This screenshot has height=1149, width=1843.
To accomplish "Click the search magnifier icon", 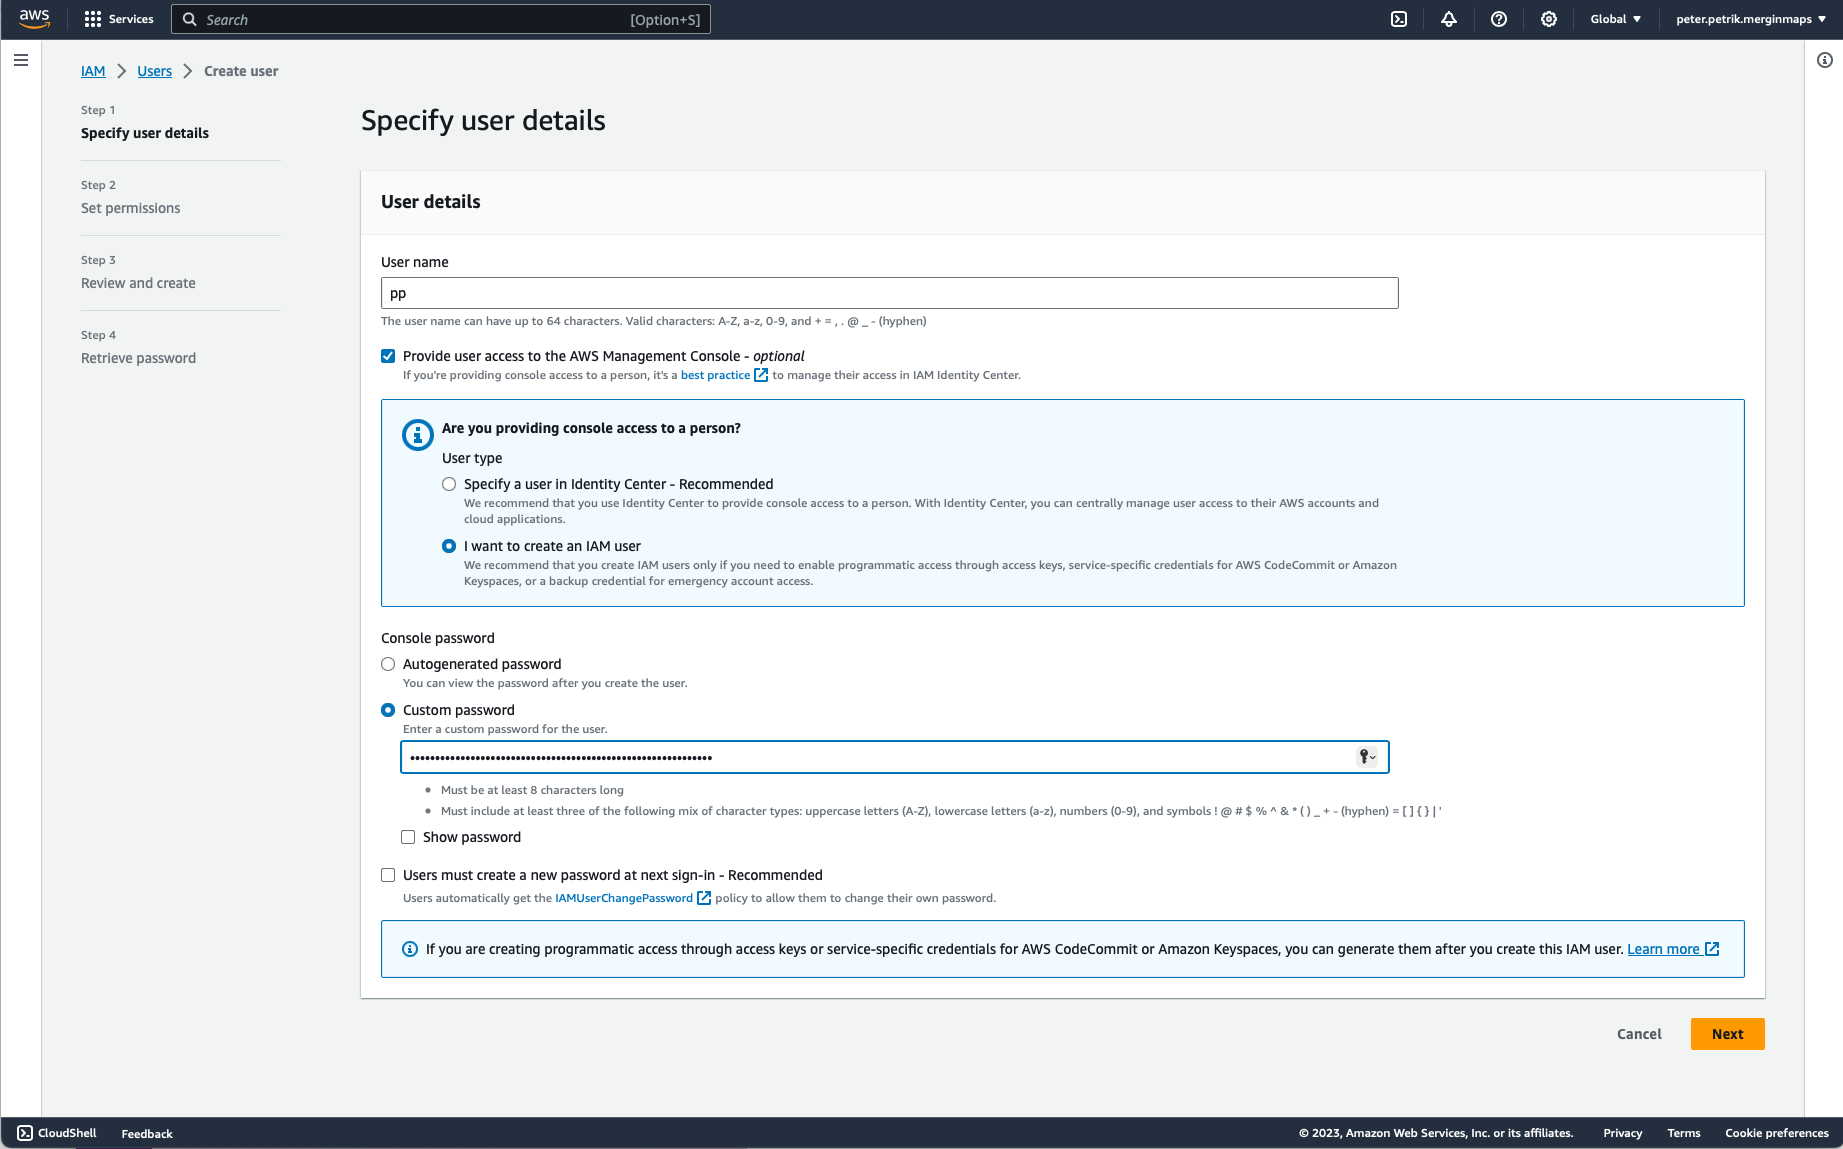I will (190, 19).
